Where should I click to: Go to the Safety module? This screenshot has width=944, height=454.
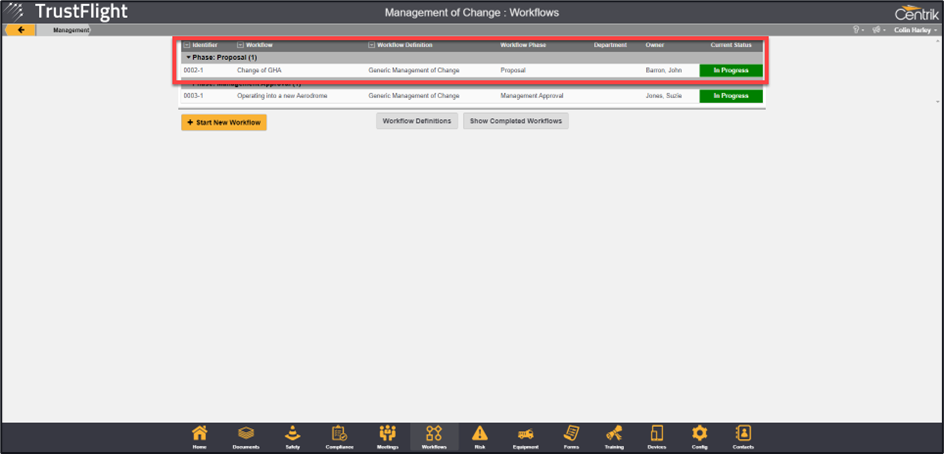[x=293, y=435]
